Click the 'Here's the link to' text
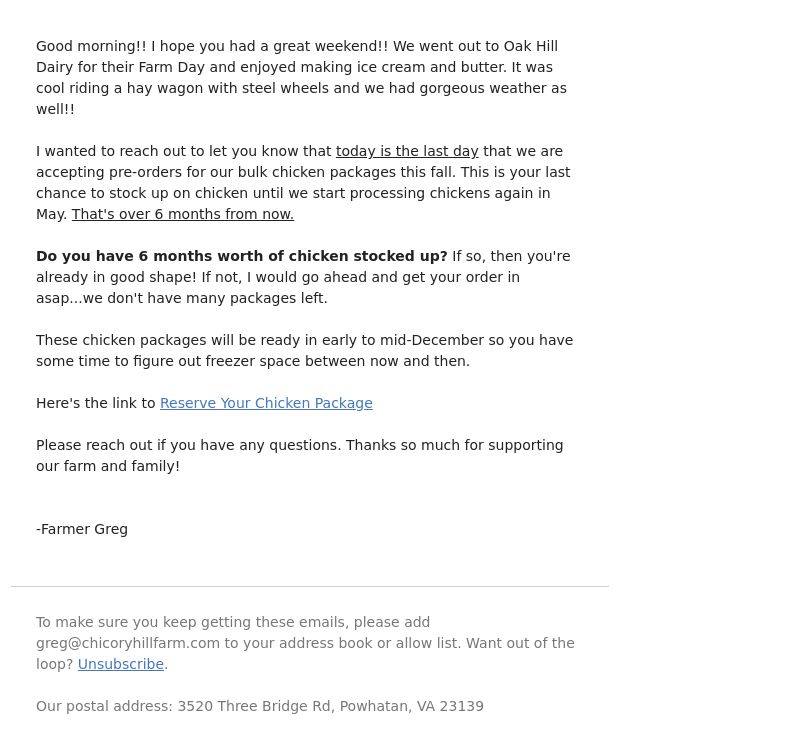808x754 pixels. pos(96,403)
